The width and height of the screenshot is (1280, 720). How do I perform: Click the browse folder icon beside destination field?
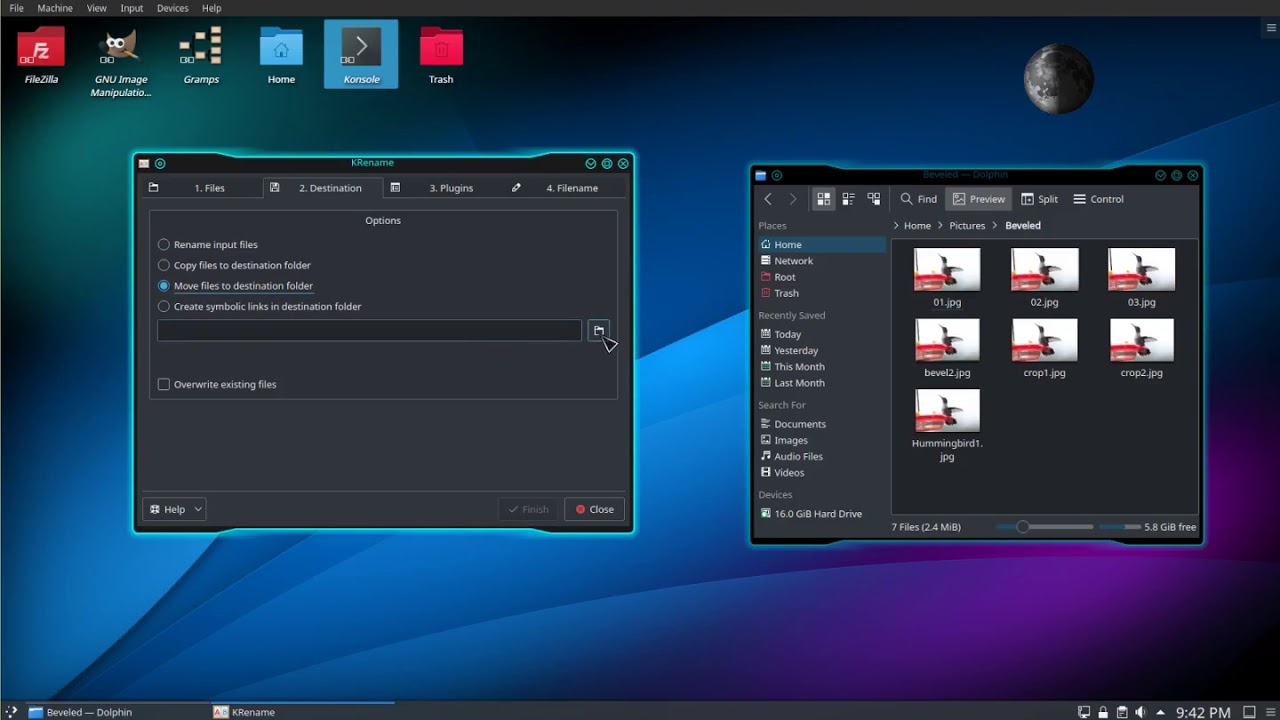coord(598,331)
